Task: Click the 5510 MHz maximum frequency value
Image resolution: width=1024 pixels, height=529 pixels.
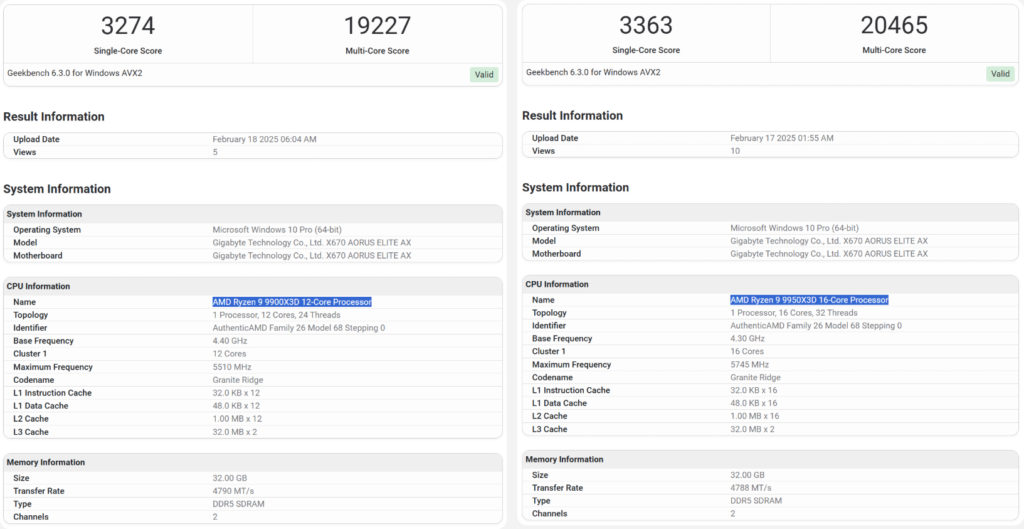Action: 232,367
